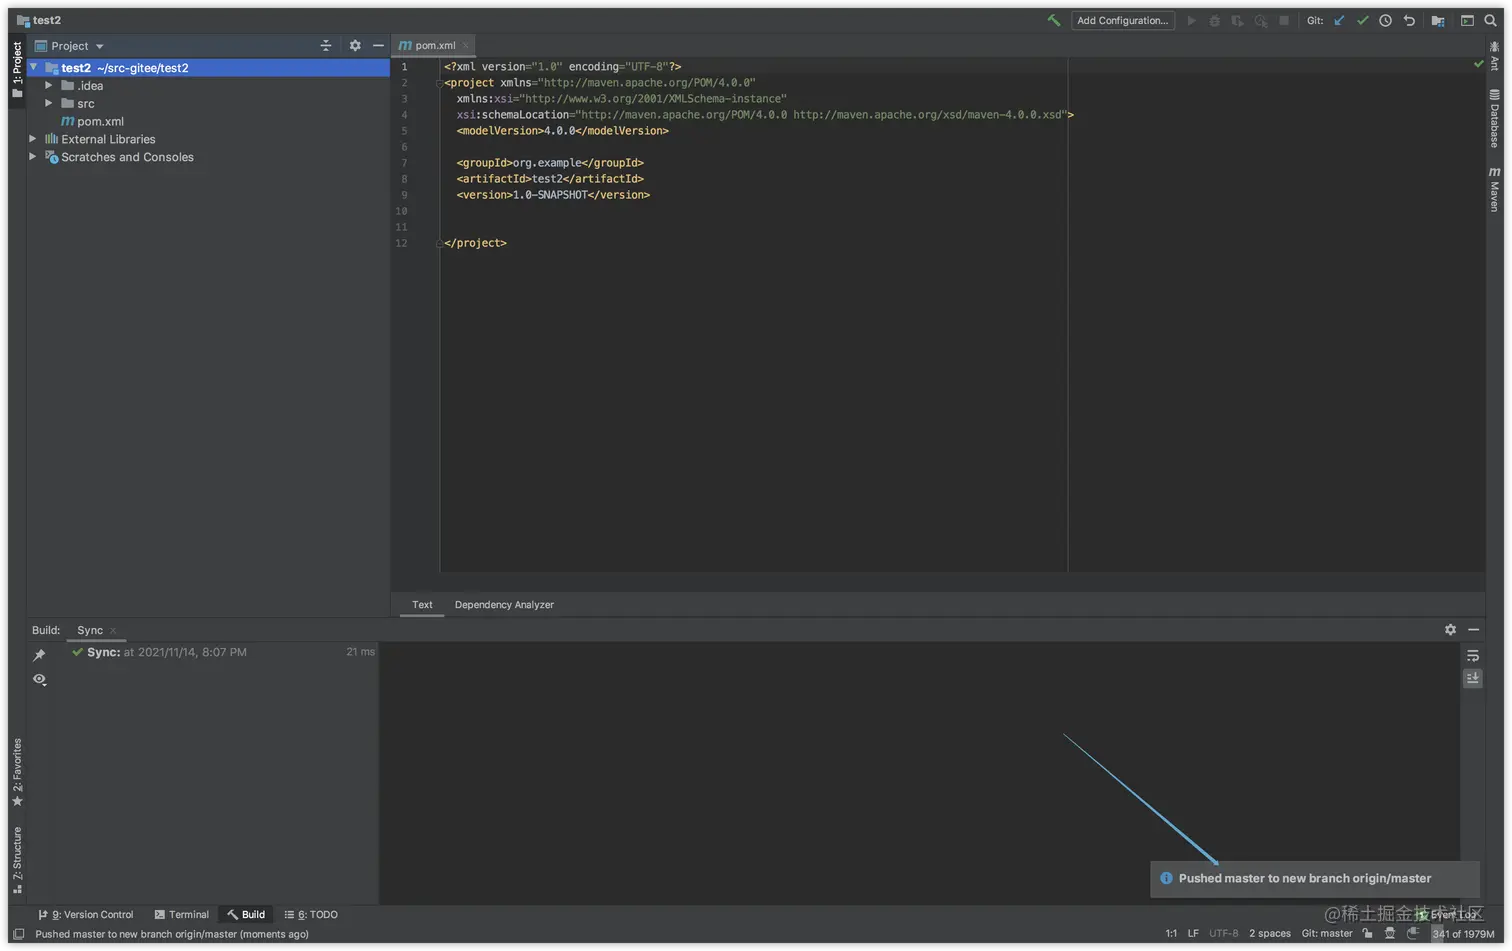Open Project panel settings gear
This screenshot has width=1512, height=951.
[355, 46]
